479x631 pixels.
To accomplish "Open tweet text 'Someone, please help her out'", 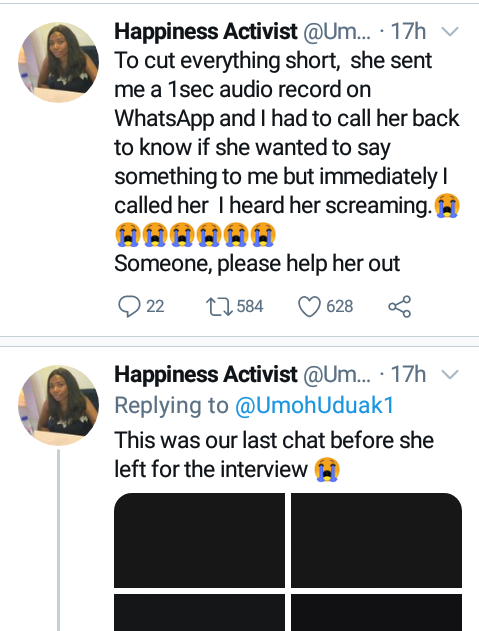I will [x=257, y=264].
